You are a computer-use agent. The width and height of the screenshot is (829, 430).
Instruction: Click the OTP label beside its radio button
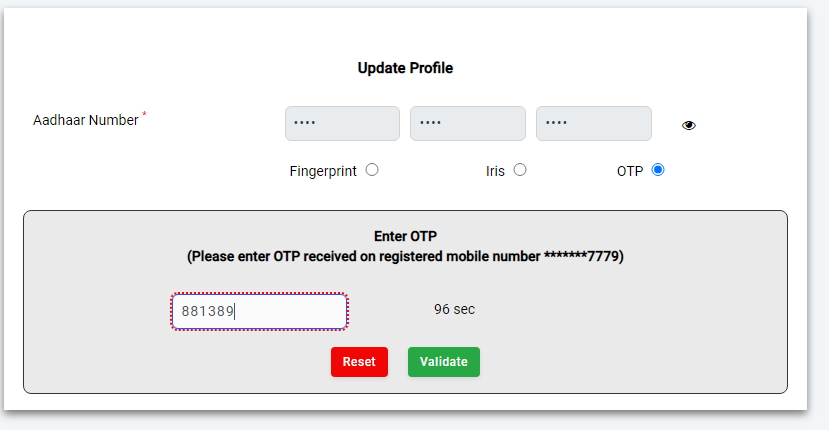pos(630,171)
